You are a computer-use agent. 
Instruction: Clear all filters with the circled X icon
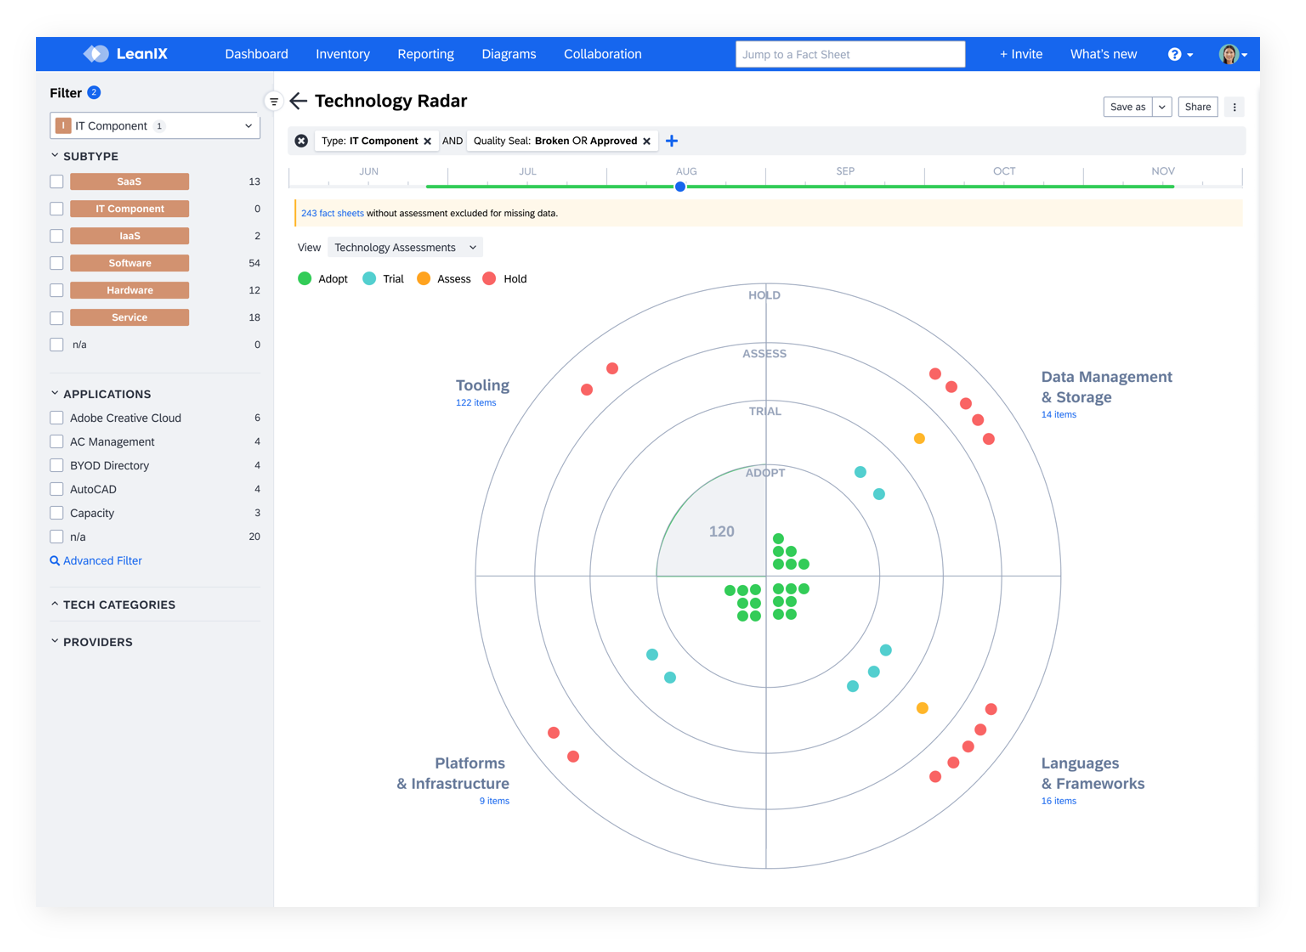[301, 141]
